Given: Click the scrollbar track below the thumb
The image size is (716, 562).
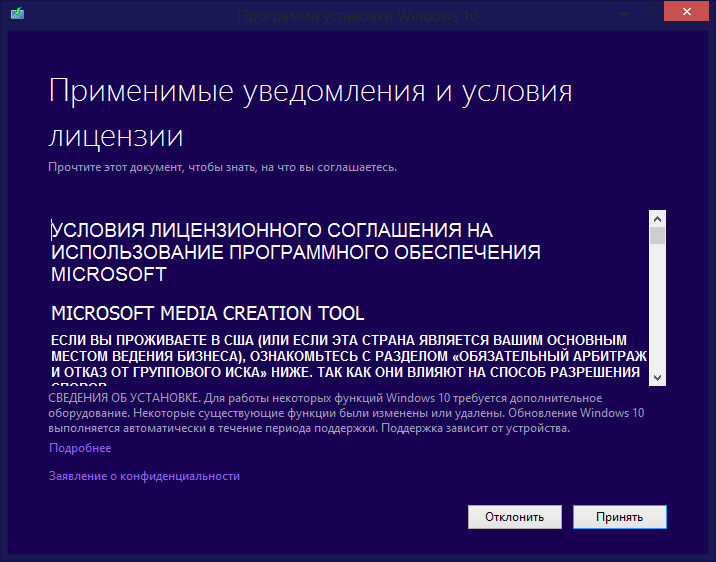Looking at the screenshot, I should 658,307.
